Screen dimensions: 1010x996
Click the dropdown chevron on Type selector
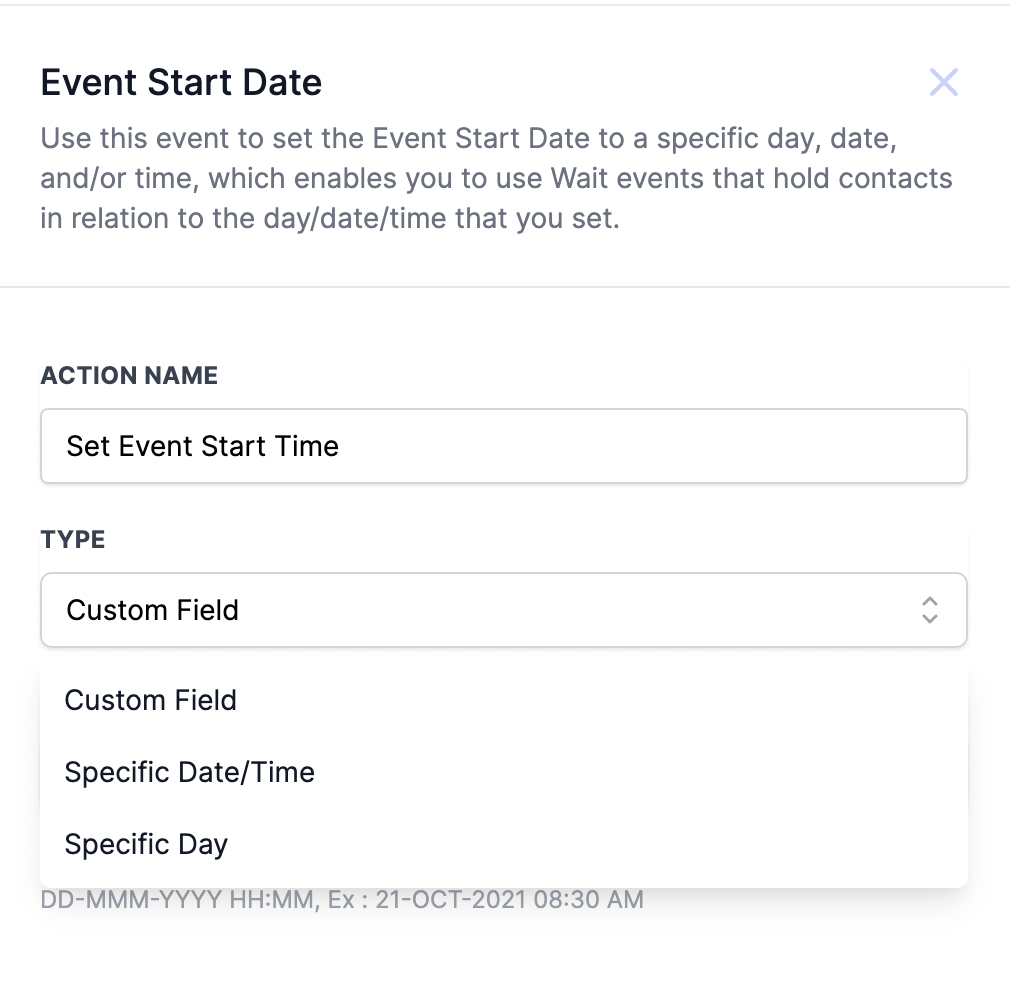coord(929,610)
